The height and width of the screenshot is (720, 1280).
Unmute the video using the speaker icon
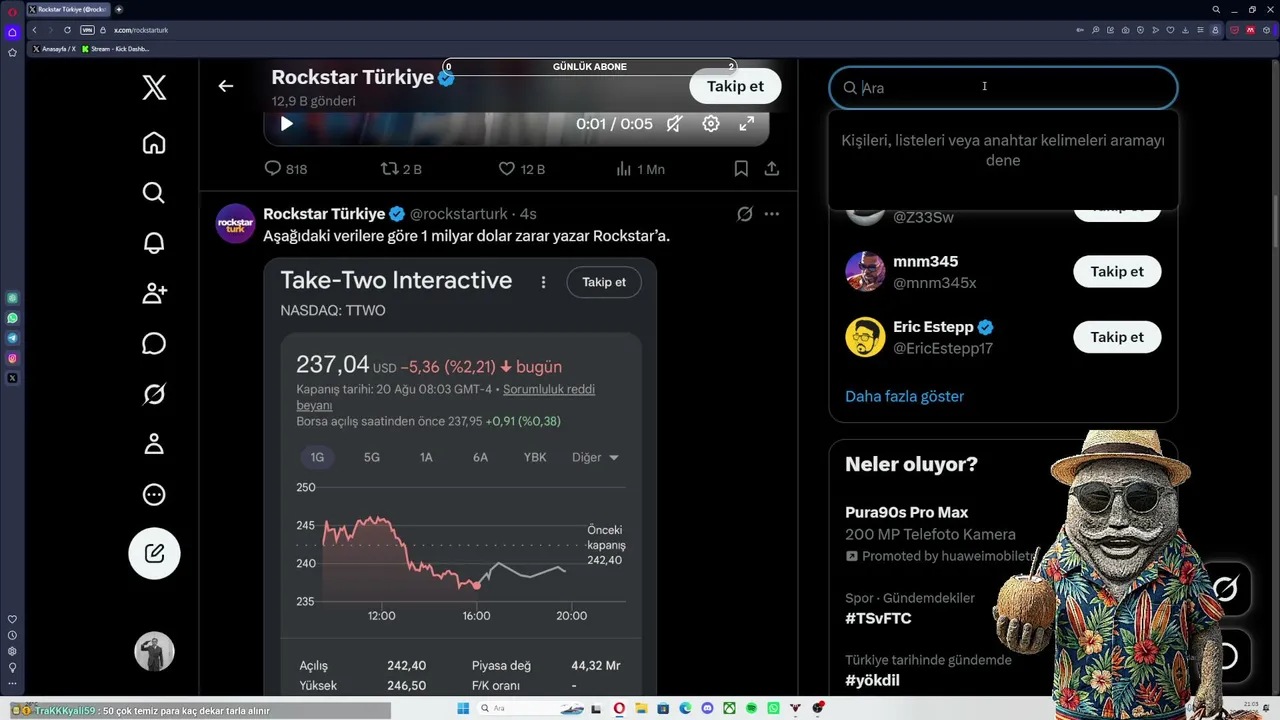(675, 124)
